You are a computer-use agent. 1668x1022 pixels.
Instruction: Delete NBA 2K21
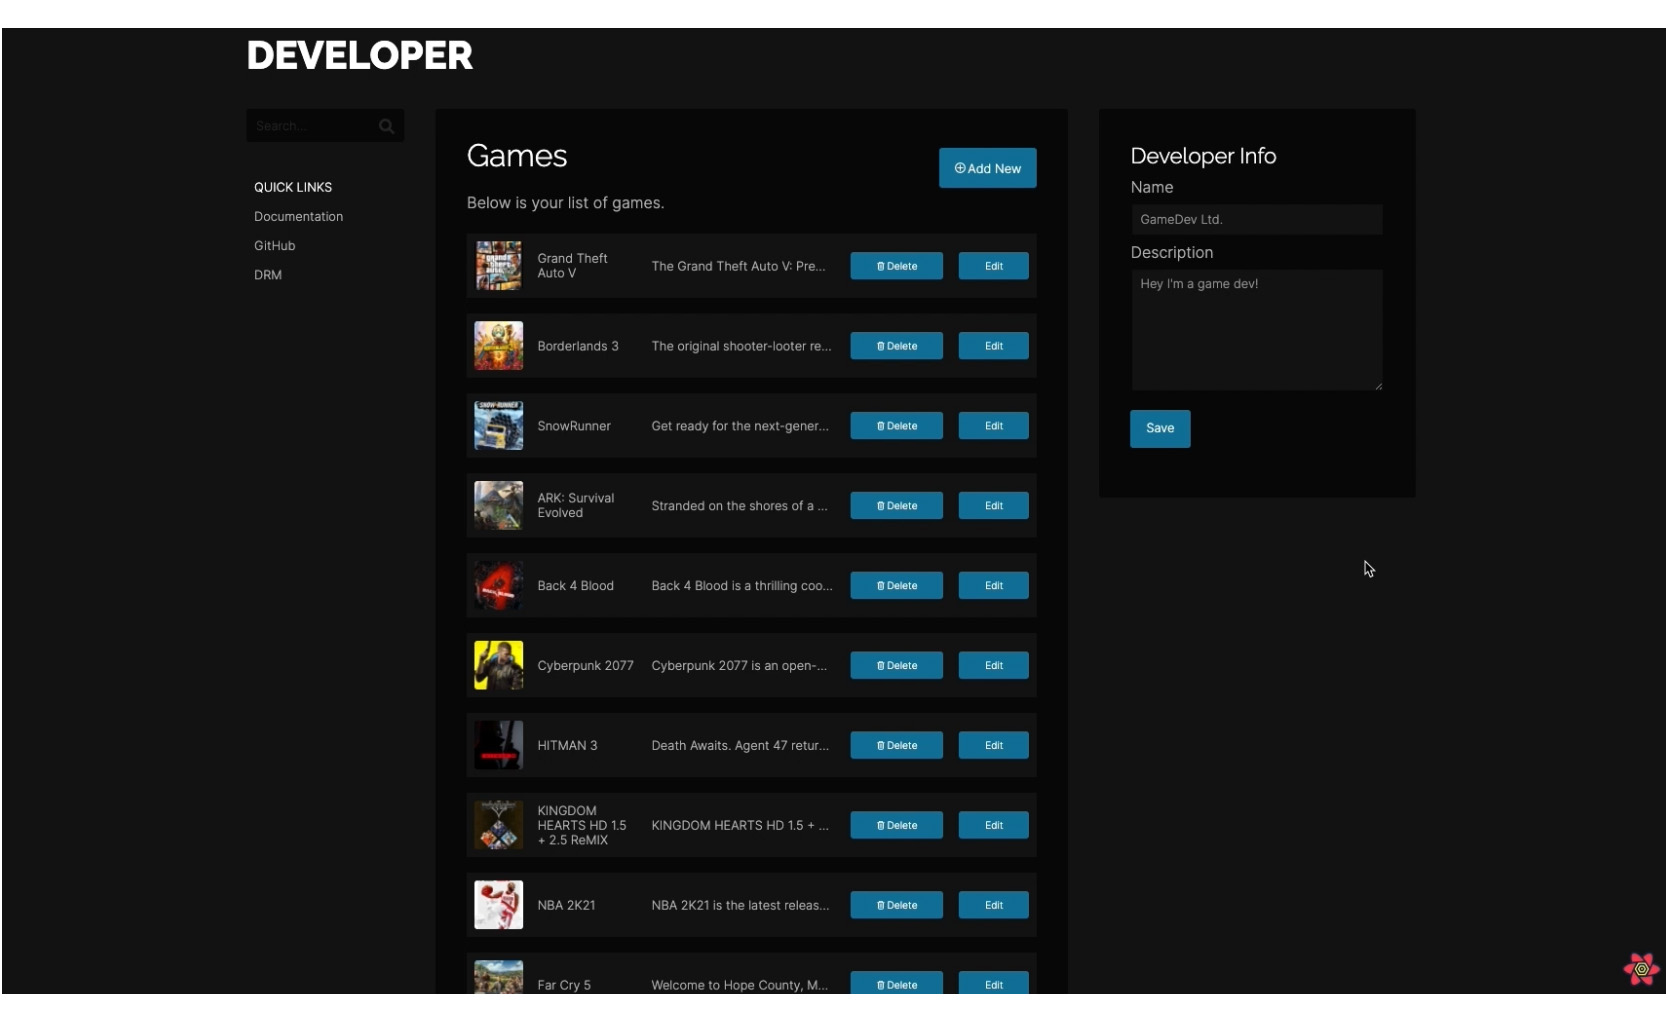click(896, 906)
